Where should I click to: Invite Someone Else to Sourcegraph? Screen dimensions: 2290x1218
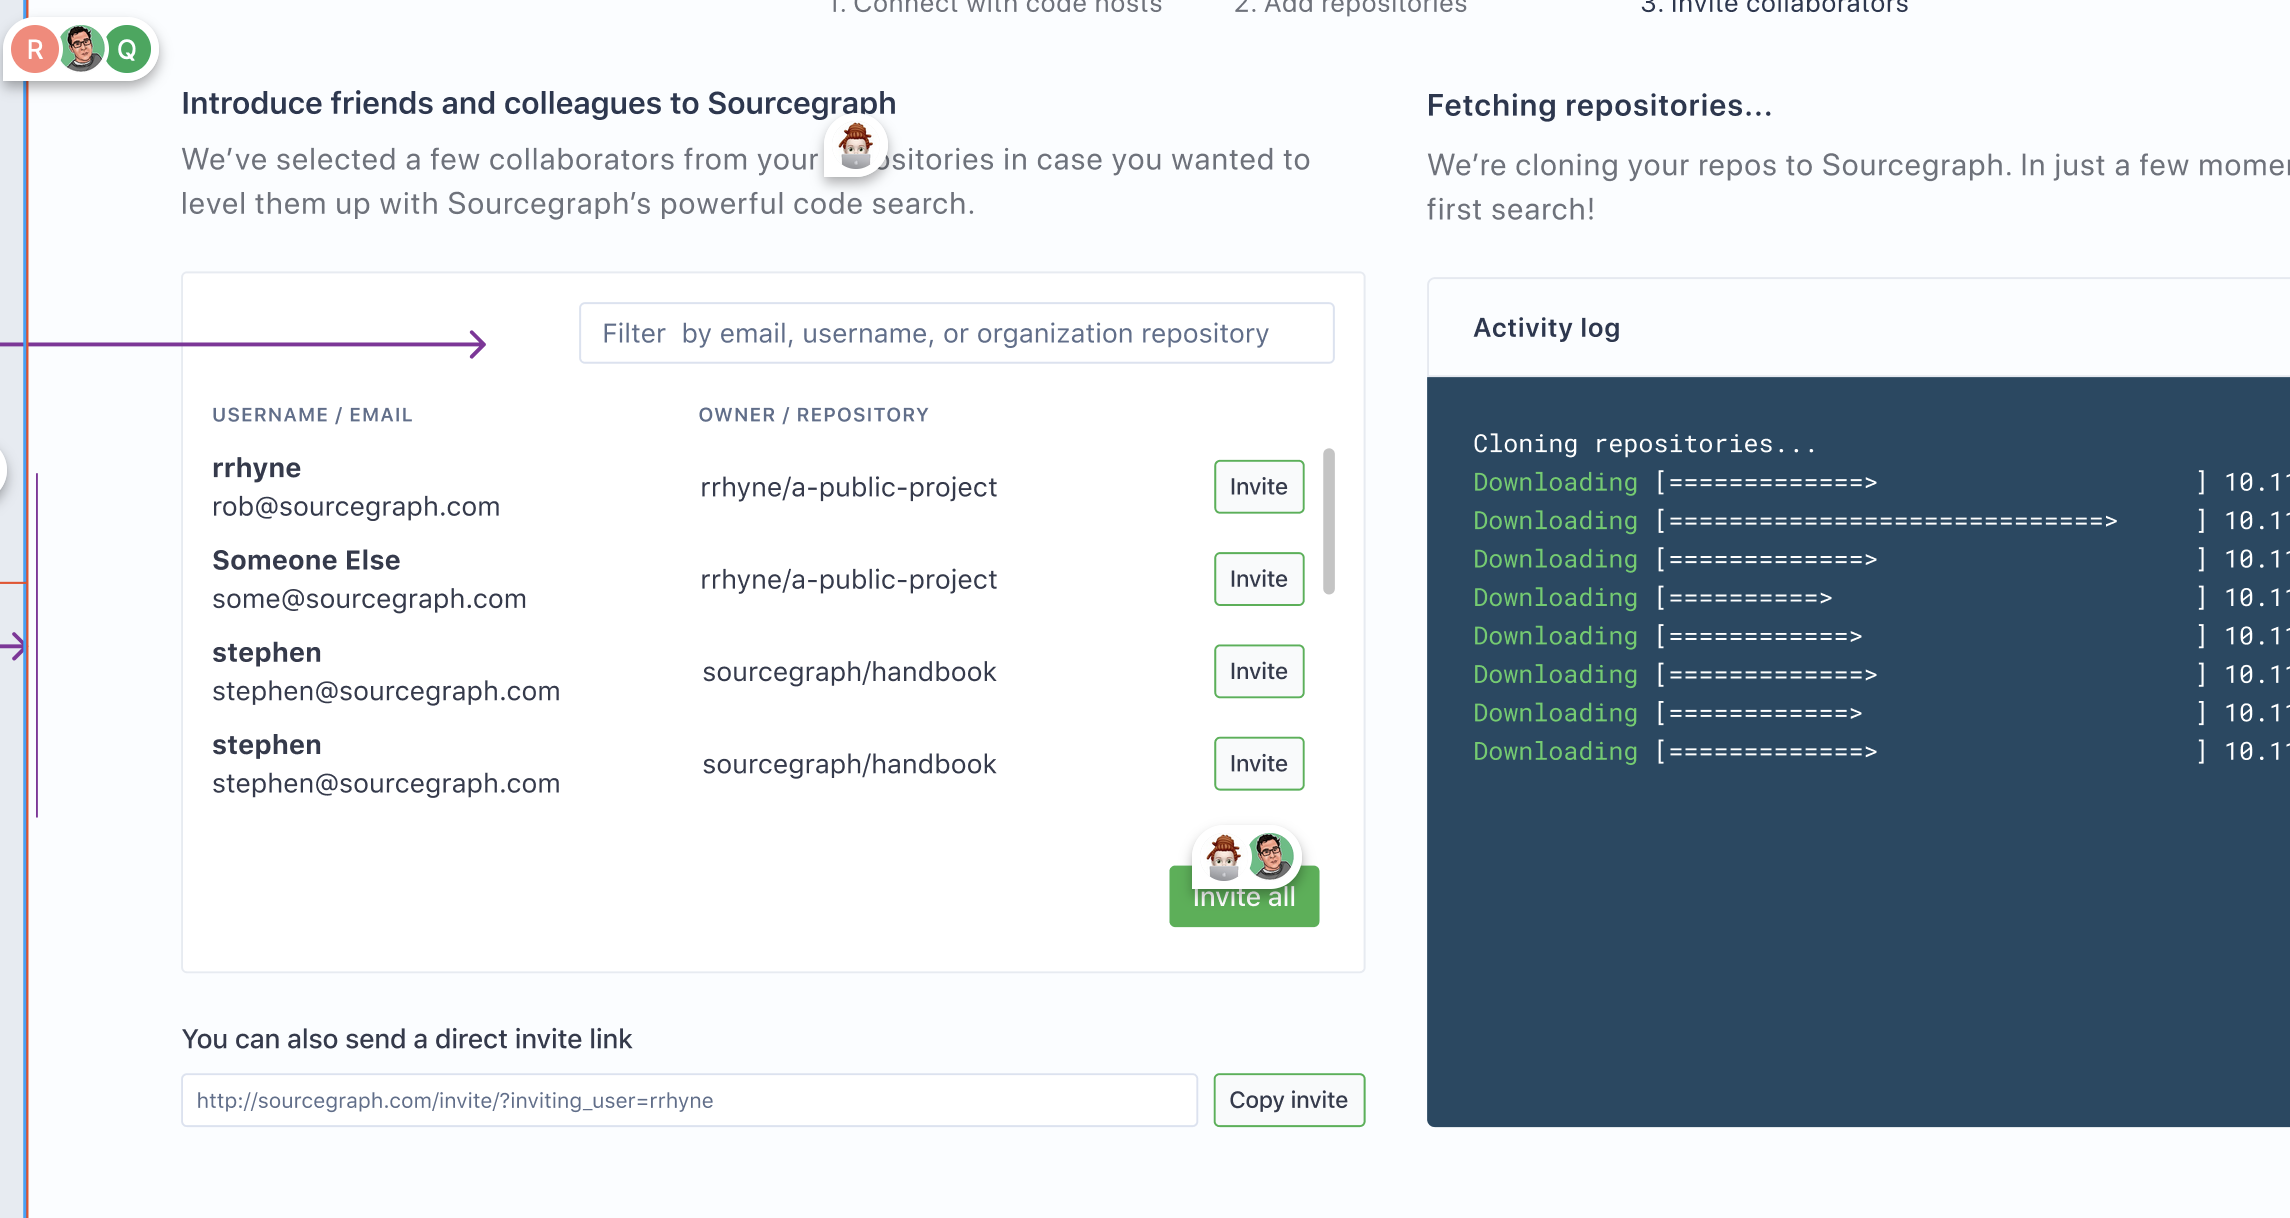click(x=1259, y=579)
